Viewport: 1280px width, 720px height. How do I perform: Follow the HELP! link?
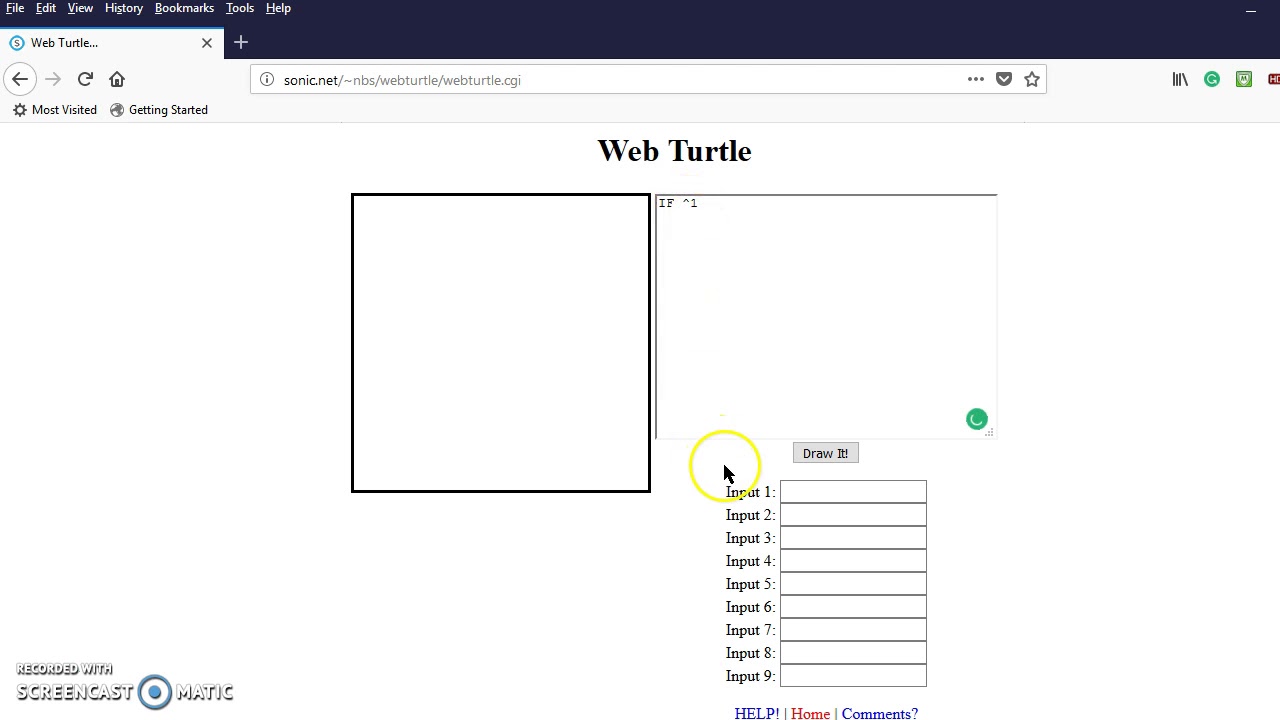click(x=756, y=713)
